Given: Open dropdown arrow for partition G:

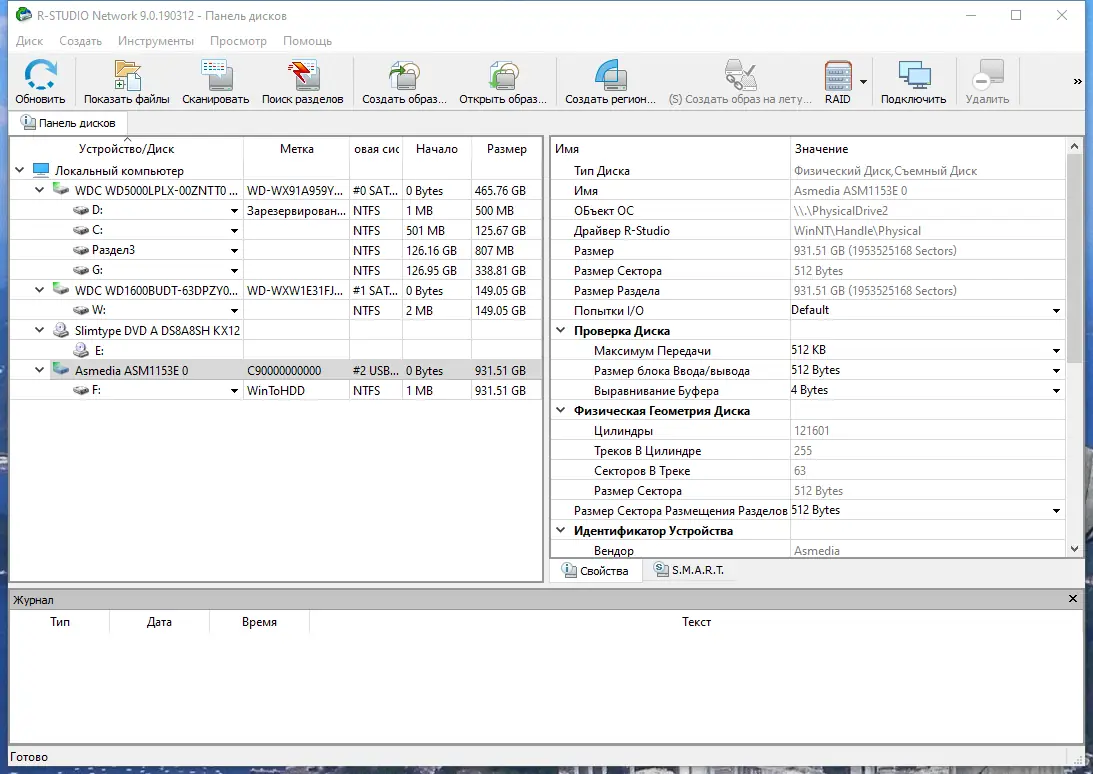Looking at the screenshot, I should pyautogui.click(x=234, y=271).
